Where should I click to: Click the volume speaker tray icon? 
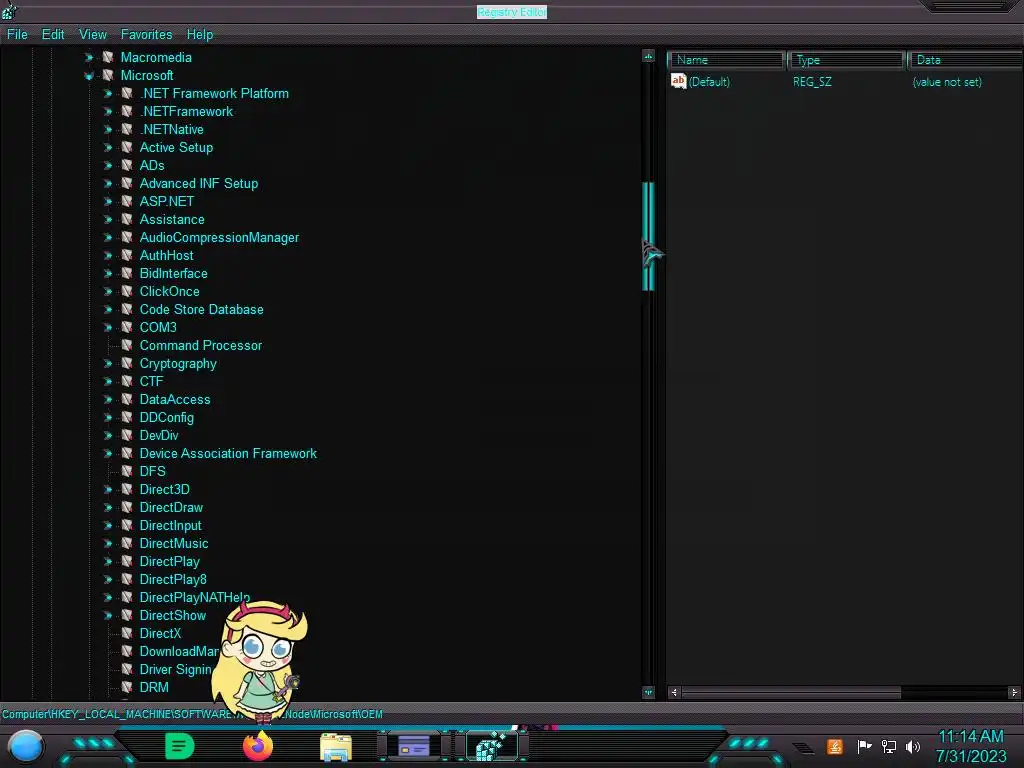[913, 746]
